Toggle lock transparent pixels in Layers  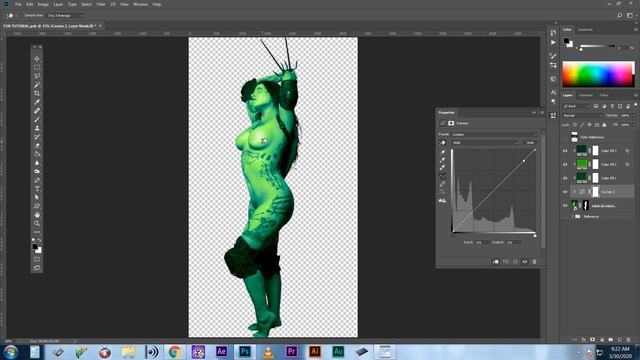click(x=575, y=125)
